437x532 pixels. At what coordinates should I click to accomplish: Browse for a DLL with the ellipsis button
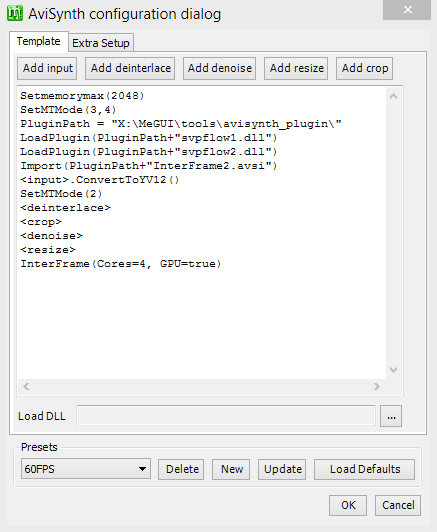[391, 416]
